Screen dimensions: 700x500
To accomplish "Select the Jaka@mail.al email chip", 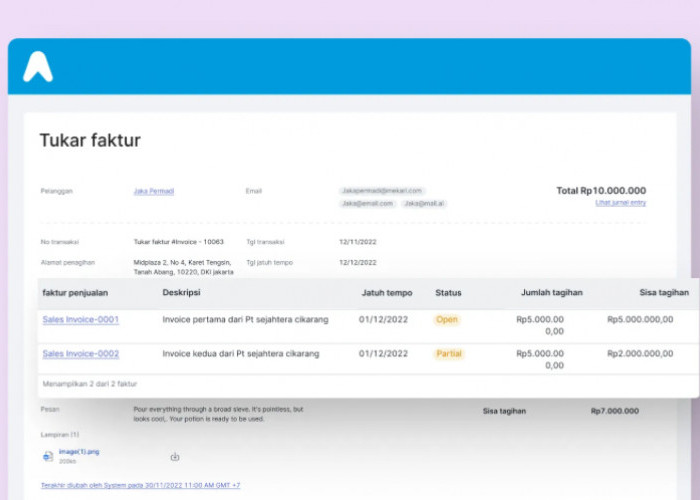I will pos(424,203).
